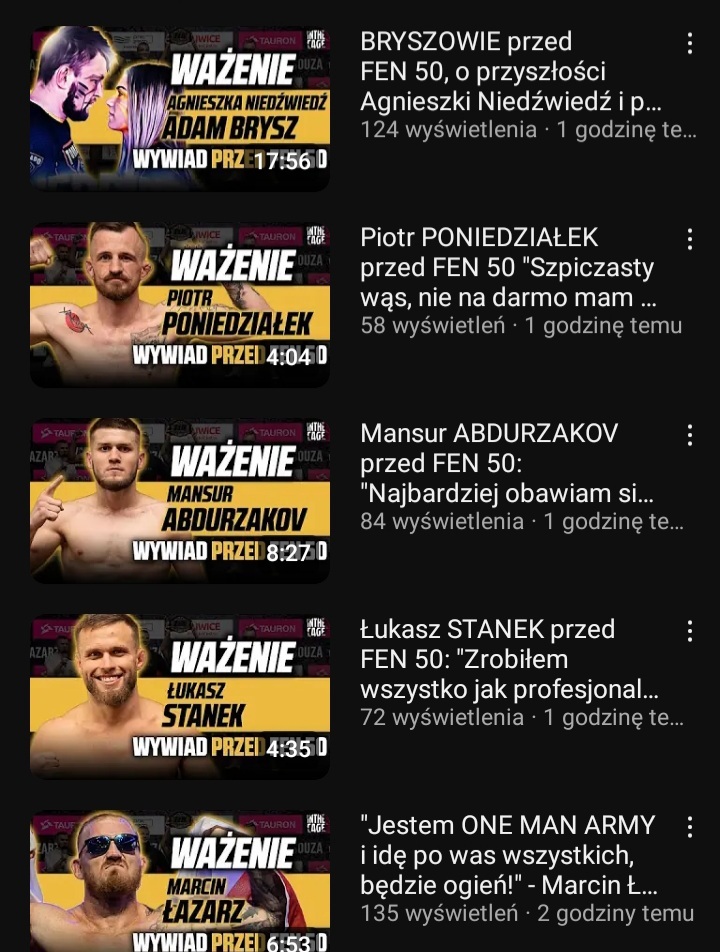Open options menu for Piotr PONIEDZIAŁEK video

coord(690,239)
